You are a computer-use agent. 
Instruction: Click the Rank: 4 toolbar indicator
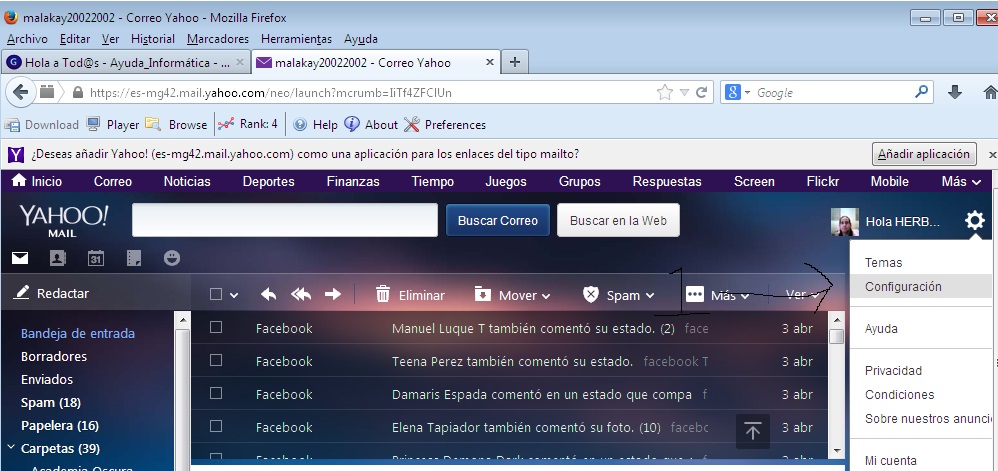click(248, 124)
